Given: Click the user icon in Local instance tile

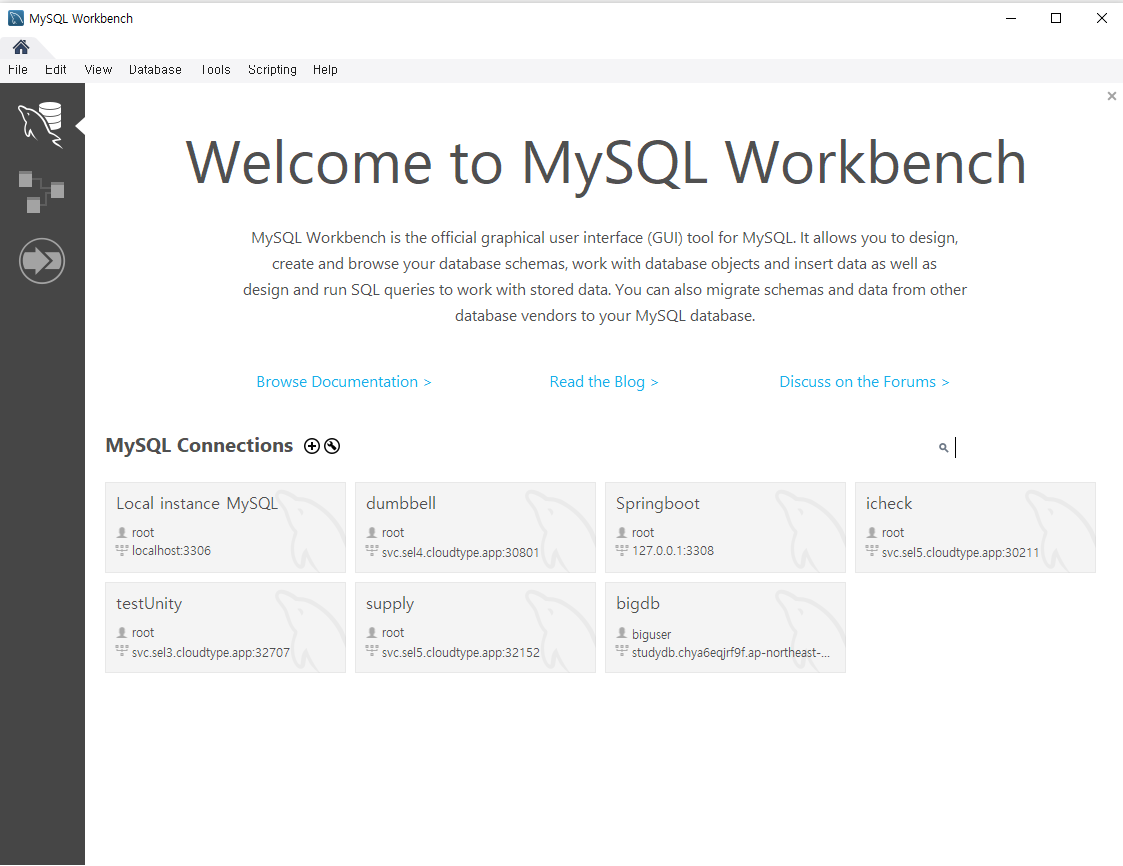Looking at the screenshot, I should pyautogui.click(x=122, y=532).
